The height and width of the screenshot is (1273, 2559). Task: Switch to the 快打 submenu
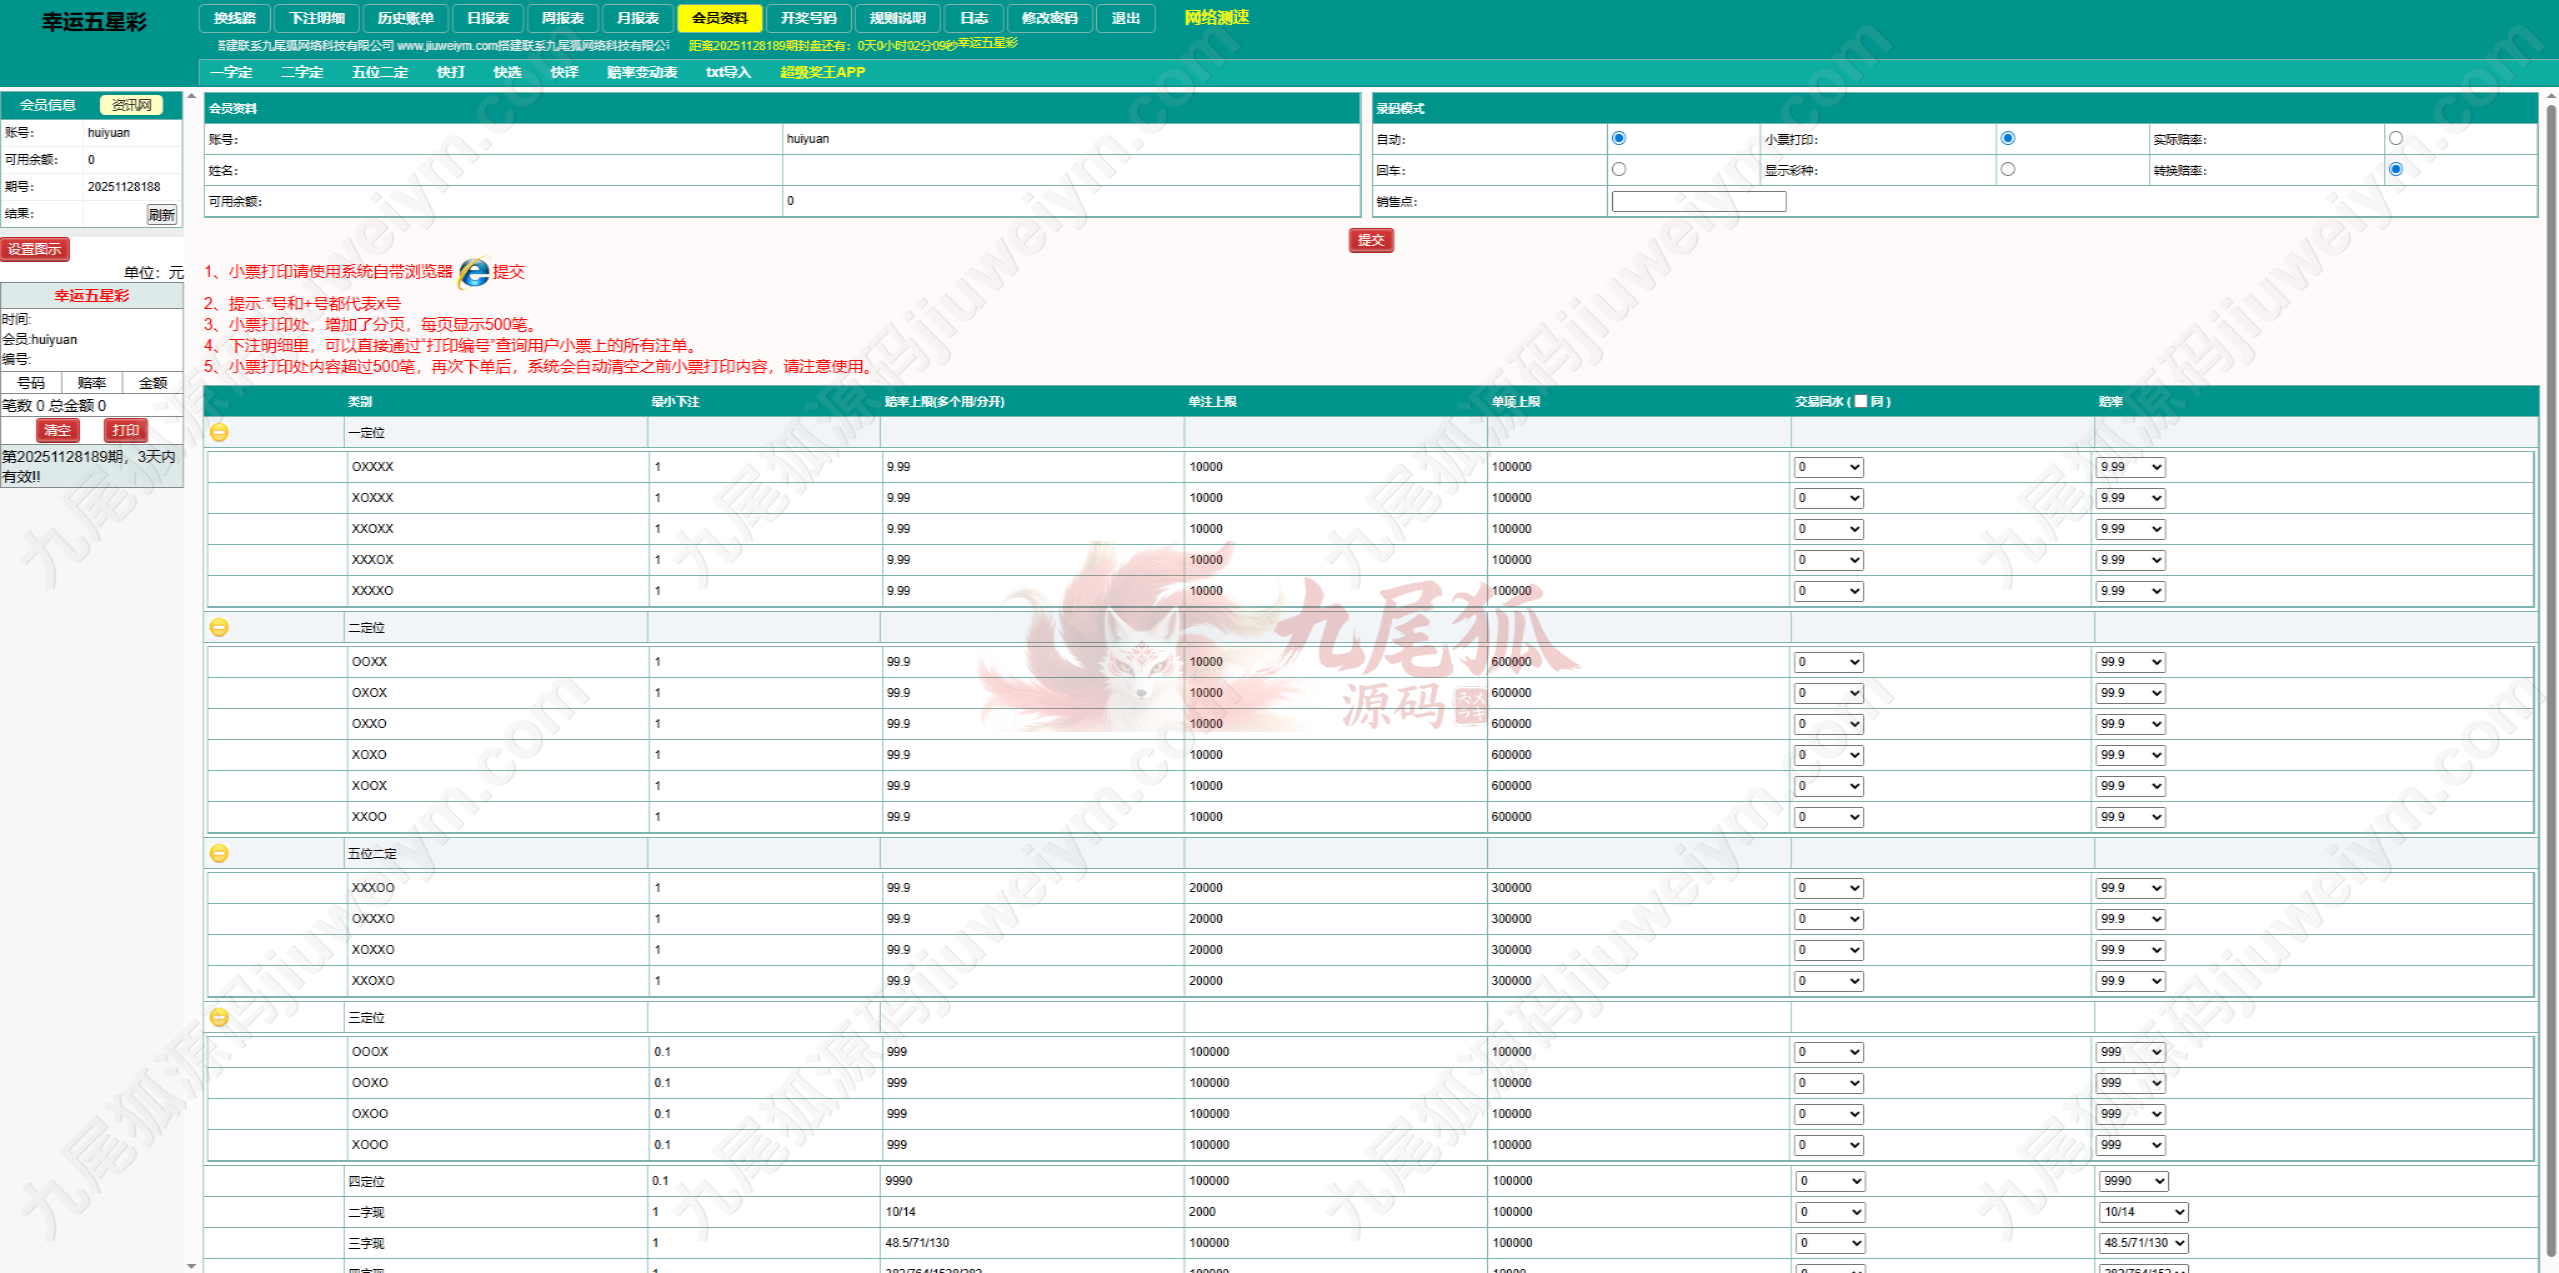[450, 72]
